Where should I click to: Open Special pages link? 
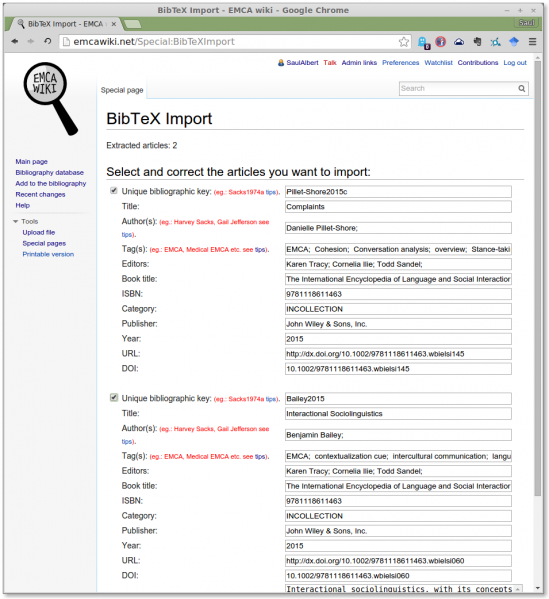[44, 243]
